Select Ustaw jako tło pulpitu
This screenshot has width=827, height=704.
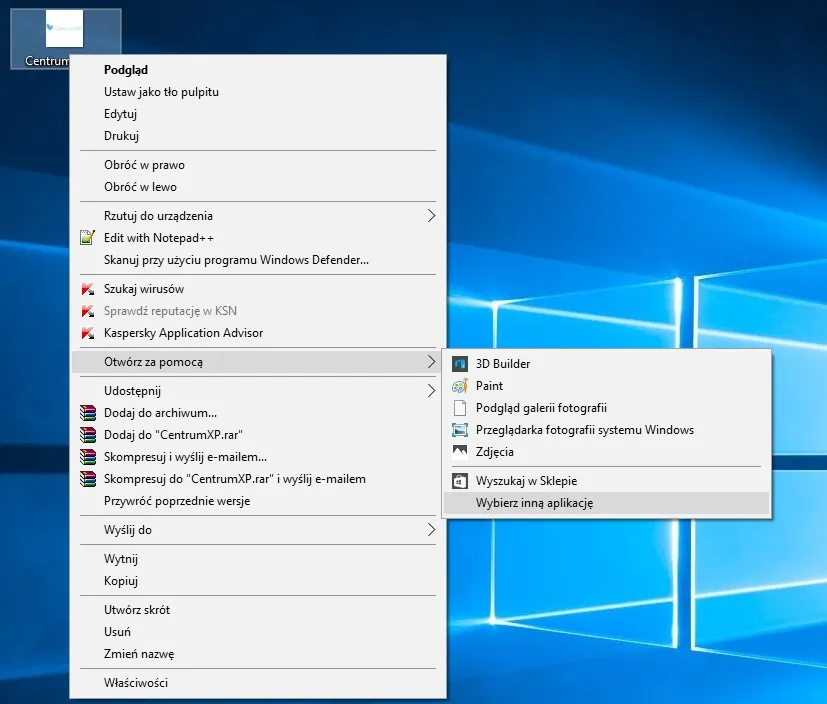tap(161, 92)
